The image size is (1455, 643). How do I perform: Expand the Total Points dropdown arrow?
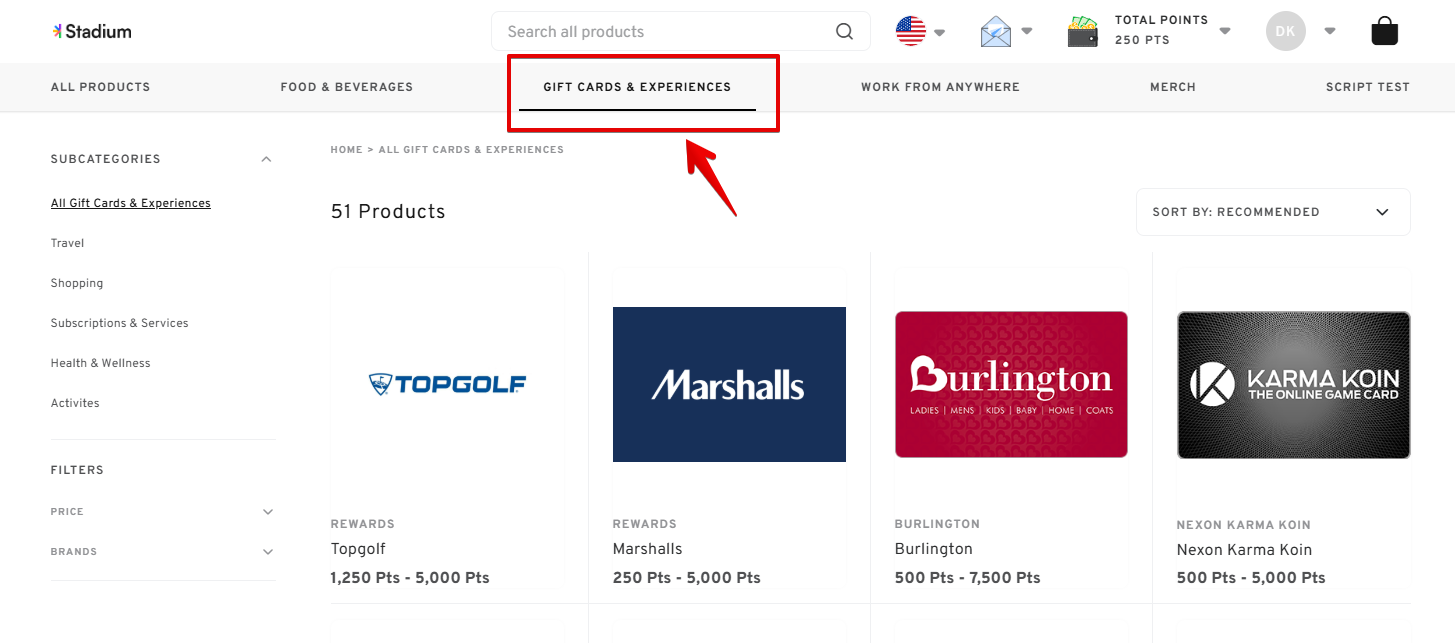click(x=1225, y=31)
